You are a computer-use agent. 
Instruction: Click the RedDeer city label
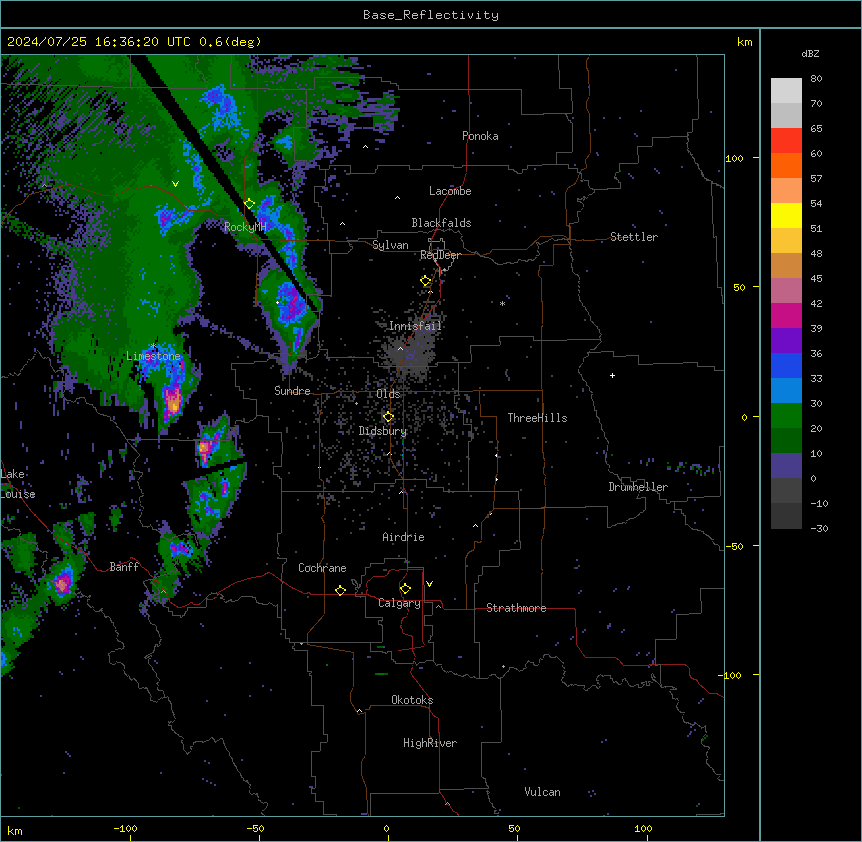(x=440, y=255)
